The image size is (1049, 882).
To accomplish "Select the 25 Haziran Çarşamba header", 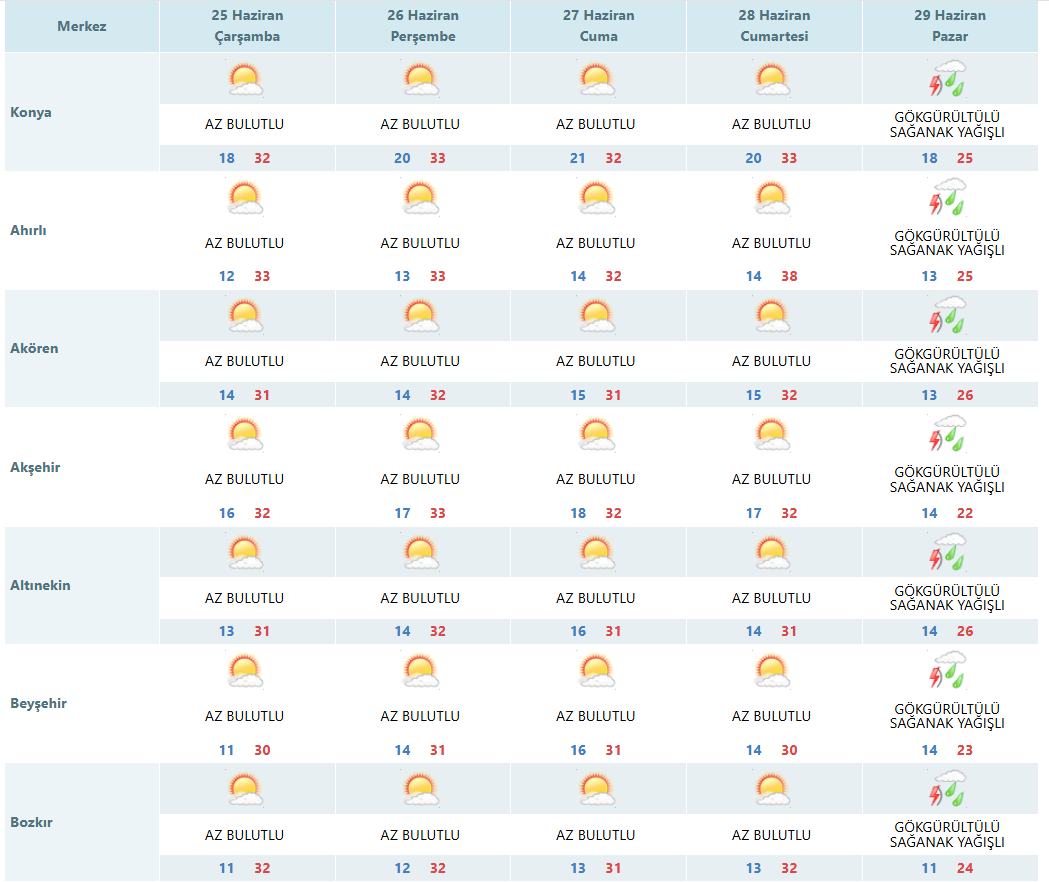I will (248, 26).
